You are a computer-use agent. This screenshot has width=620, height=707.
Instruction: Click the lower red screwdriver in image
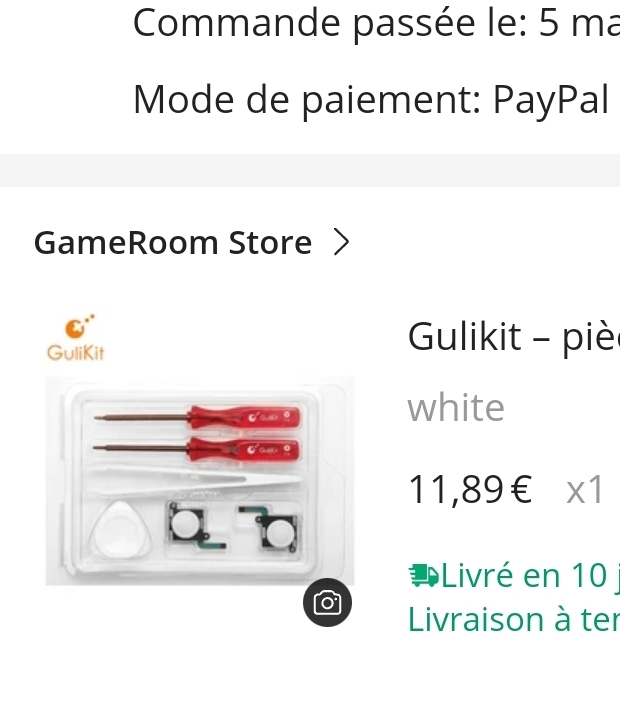coord(196,449)
